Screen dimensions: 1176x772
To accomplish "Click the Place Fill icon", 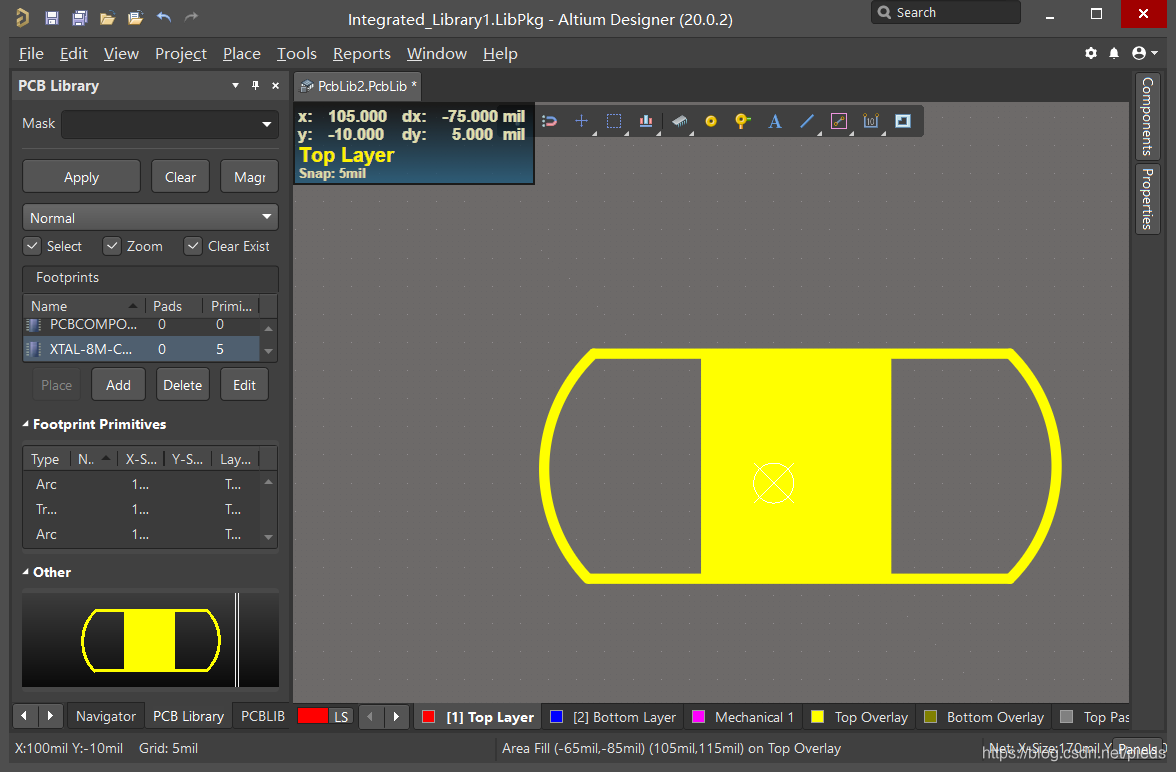I will click(903, 121).
